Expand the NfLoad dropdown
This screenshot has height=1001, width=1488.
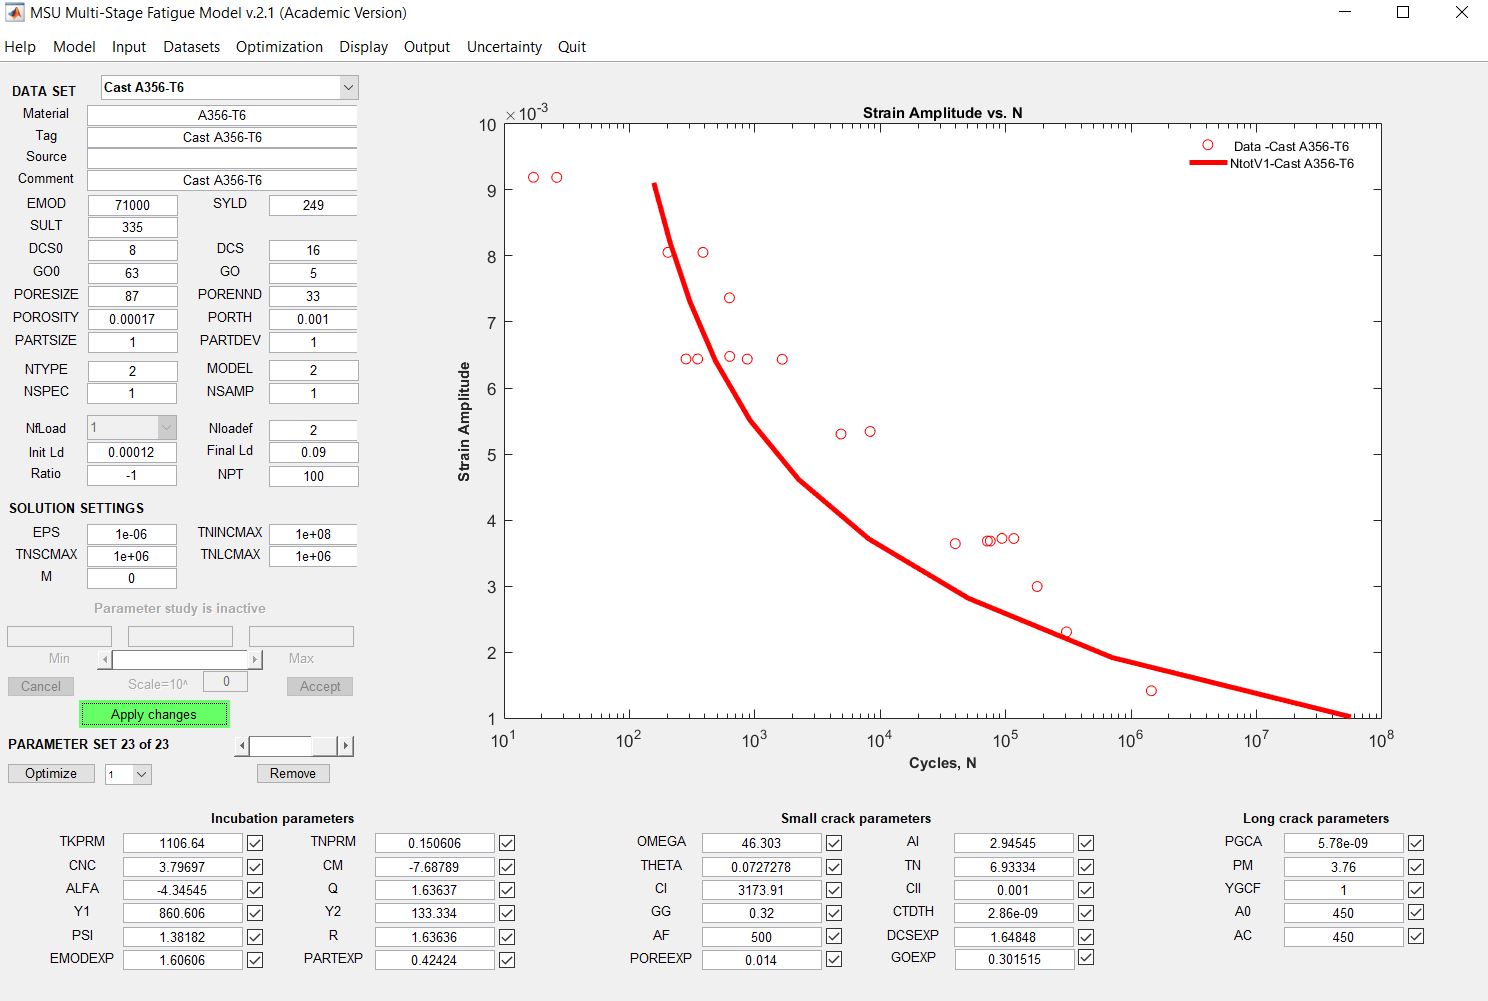point(166,428)
